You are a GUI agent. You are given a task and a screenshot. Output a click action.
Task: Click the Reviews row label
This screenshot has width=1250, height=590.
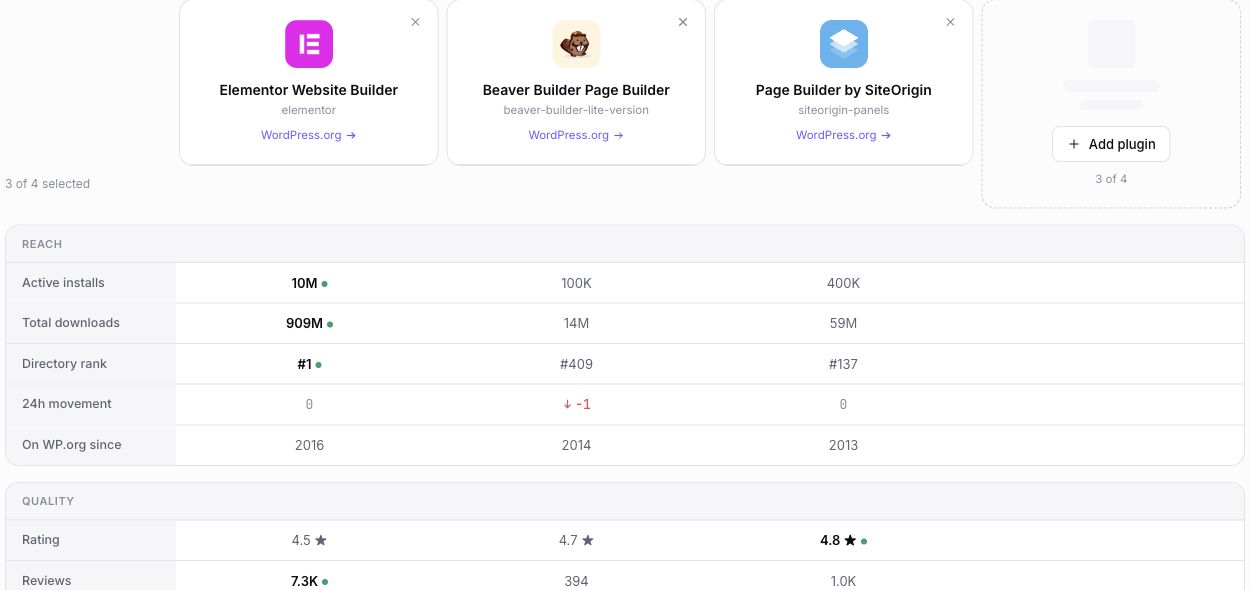click(x=47, y=581)
